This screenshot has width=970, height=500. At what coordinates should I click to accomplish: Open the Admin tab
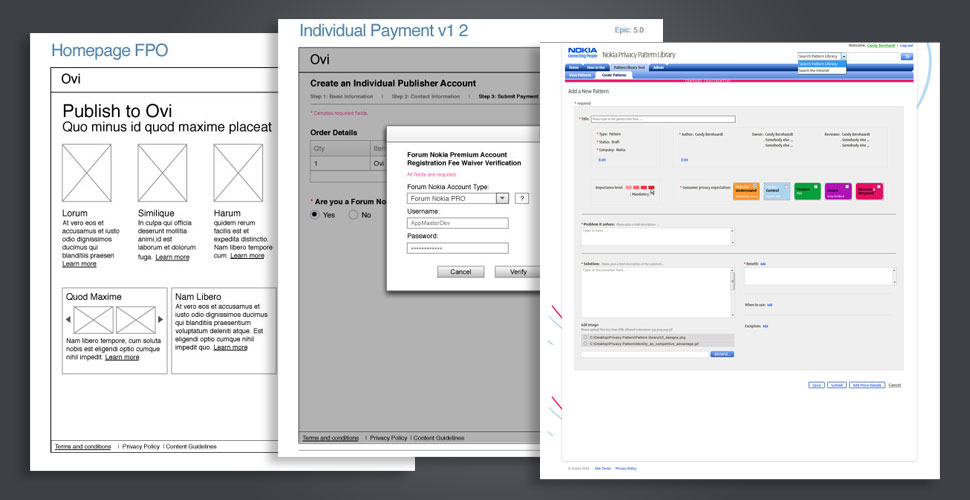tap(658, 67)
